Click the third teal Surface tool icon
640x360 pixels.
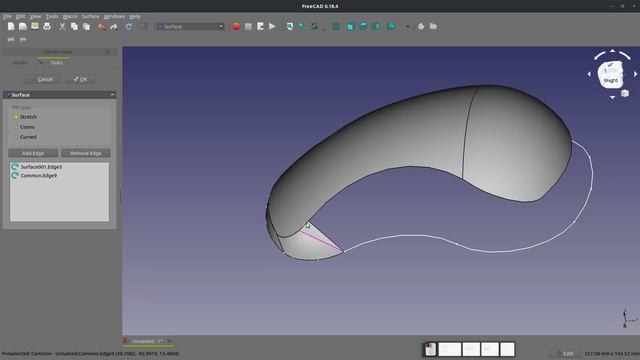coord(363,27)
